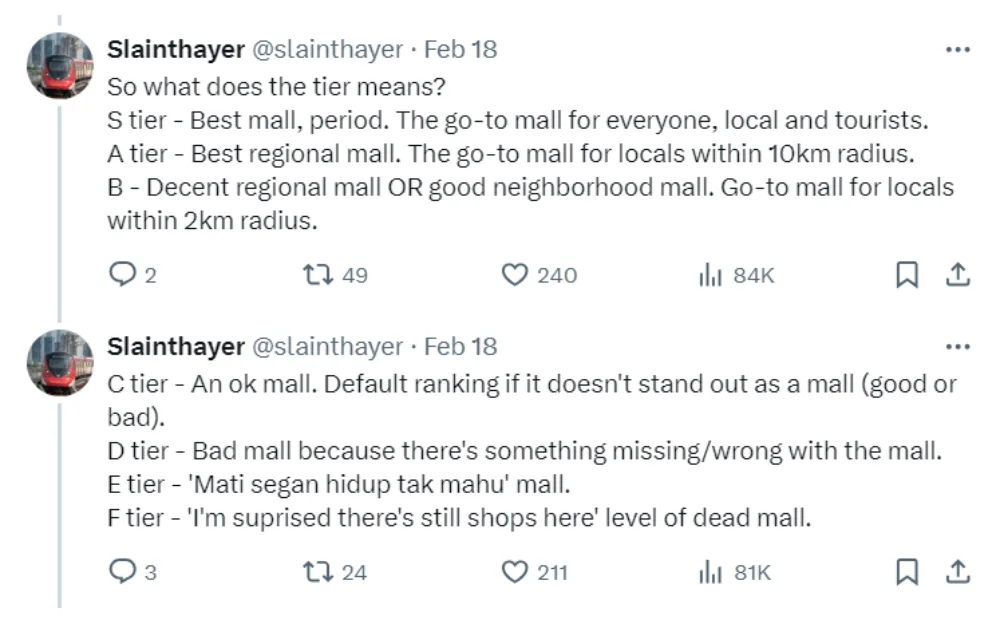The image size is (1000, 623).
Task: Click the @slainthayer handle in second tweet
Action: click(x=325, y=346)
